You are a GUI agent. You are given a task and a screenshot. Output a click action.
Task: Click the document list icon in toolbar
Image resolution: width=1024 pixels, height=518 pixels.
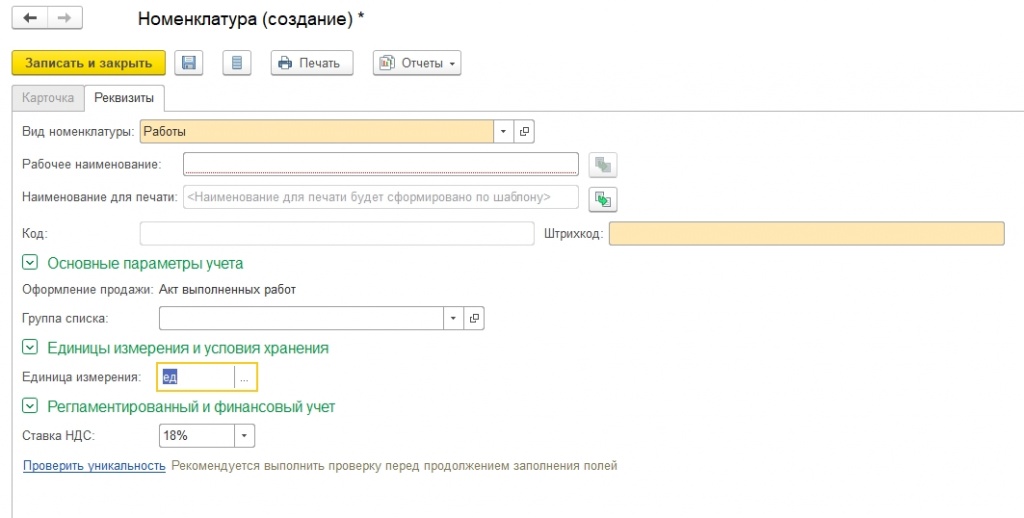pyautogui.click(x=236, y=63)
